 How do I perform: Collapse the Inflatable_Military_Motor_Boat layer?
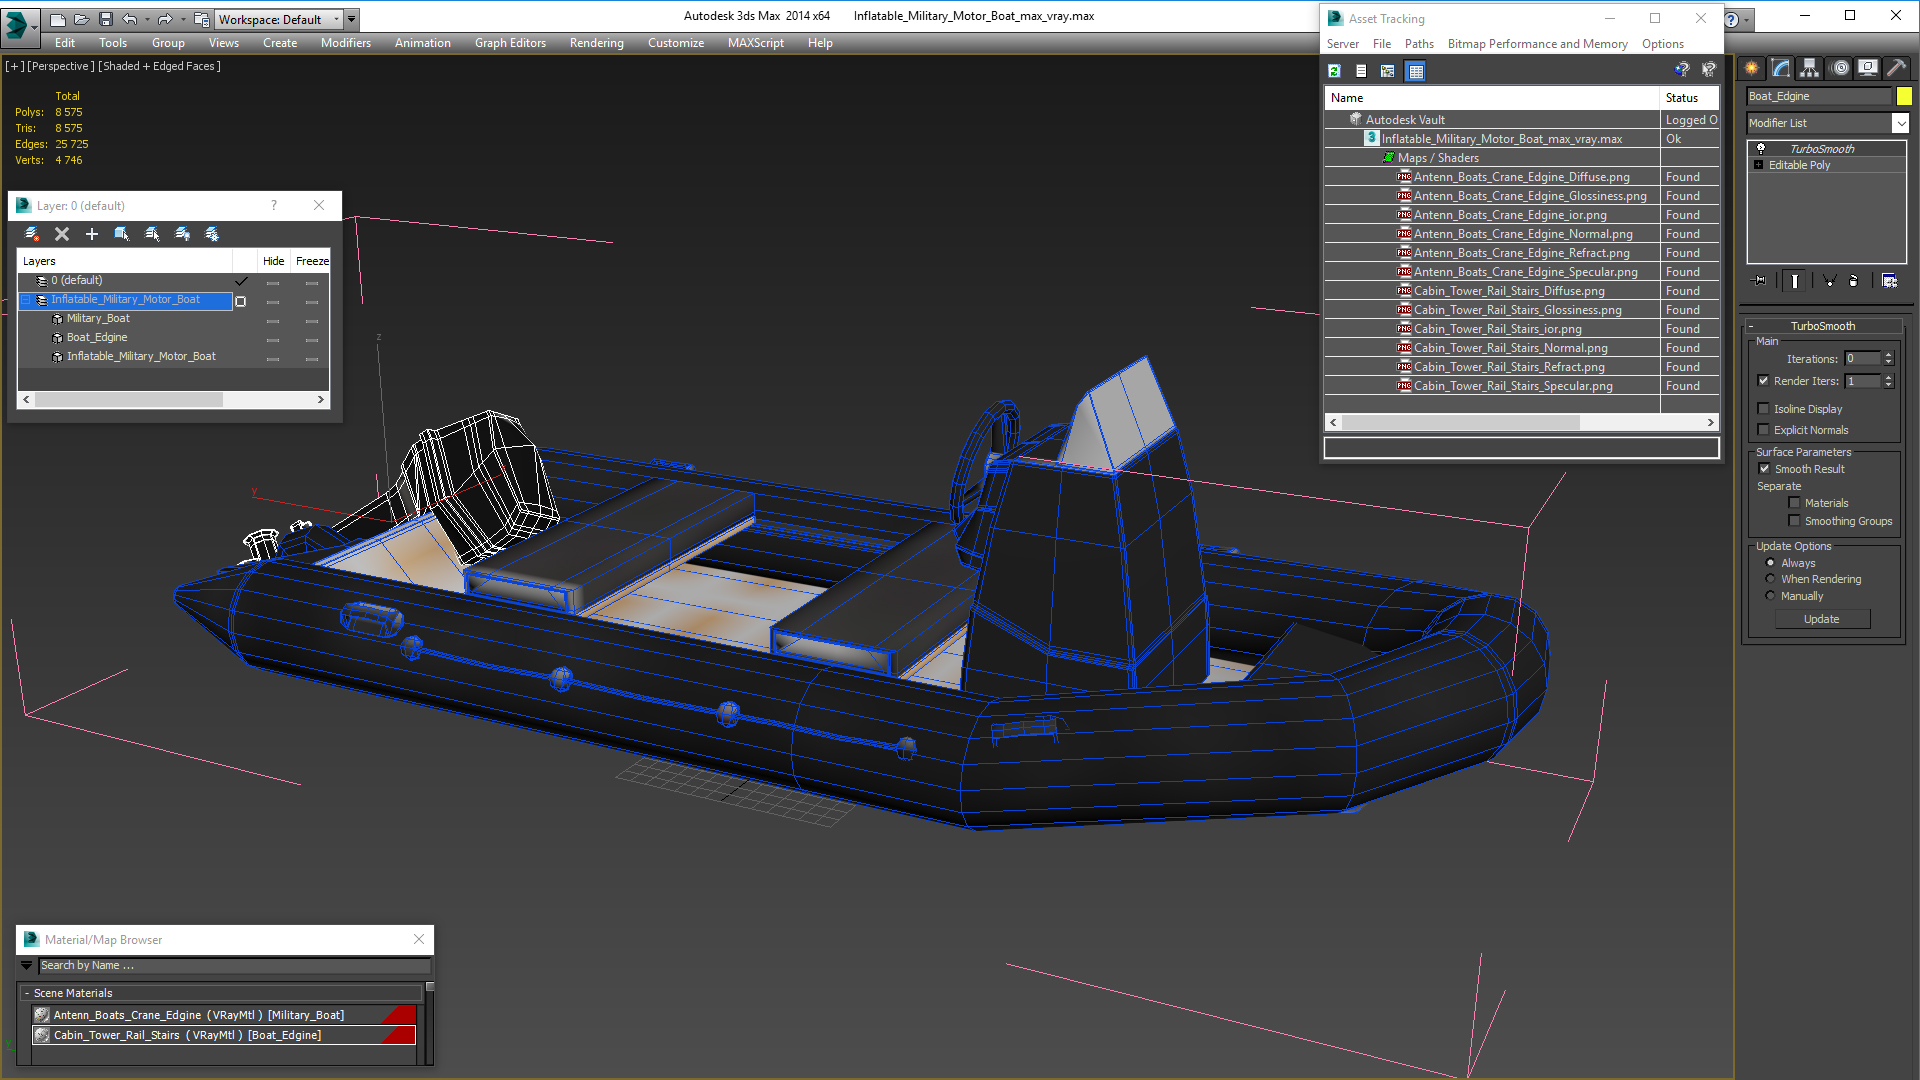click(x=26, y=300)
